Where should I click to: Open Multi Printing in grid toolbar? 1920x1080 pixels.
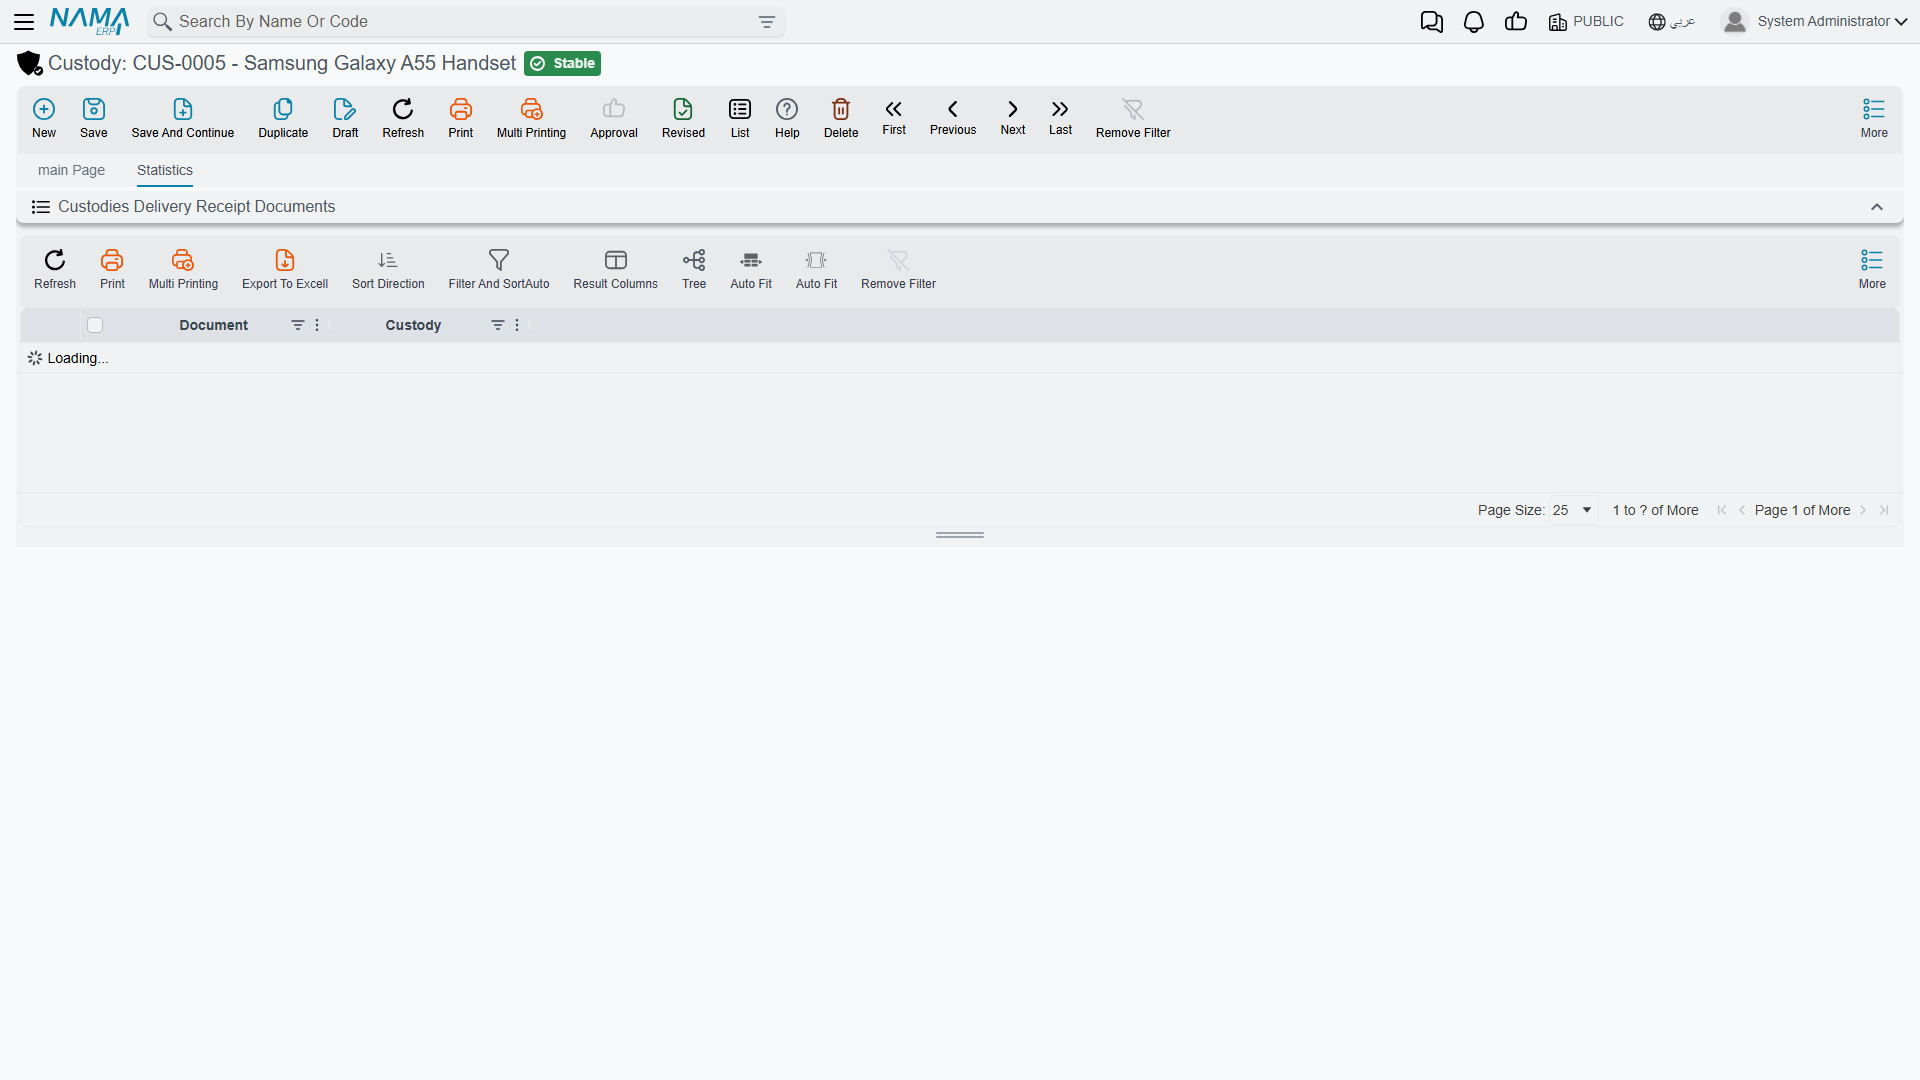(x=183, y=270)
